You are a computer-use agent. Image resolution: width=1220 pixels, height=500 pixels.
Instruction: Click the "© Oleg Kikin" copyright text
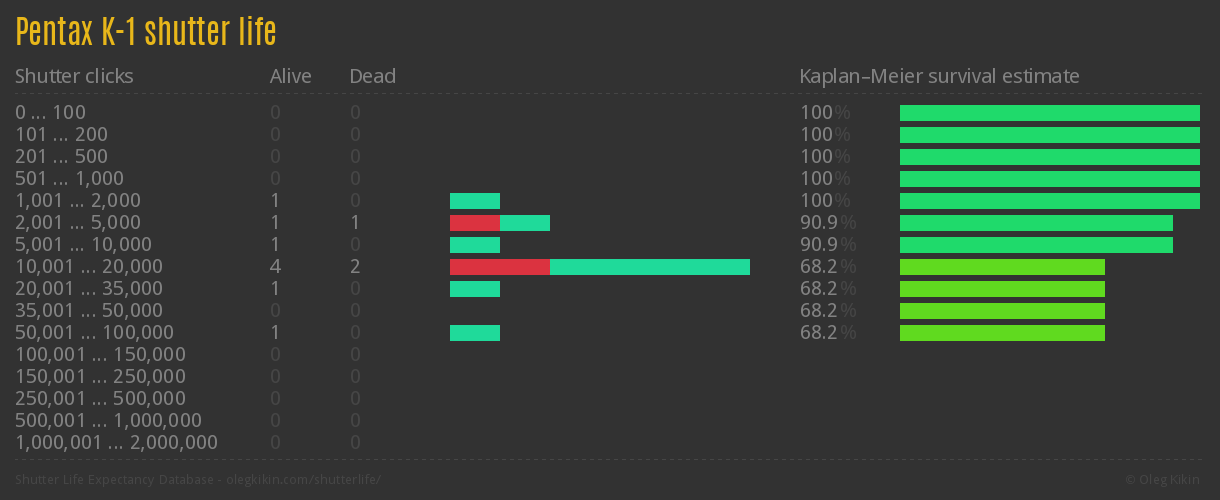[x=1165, y=480]
